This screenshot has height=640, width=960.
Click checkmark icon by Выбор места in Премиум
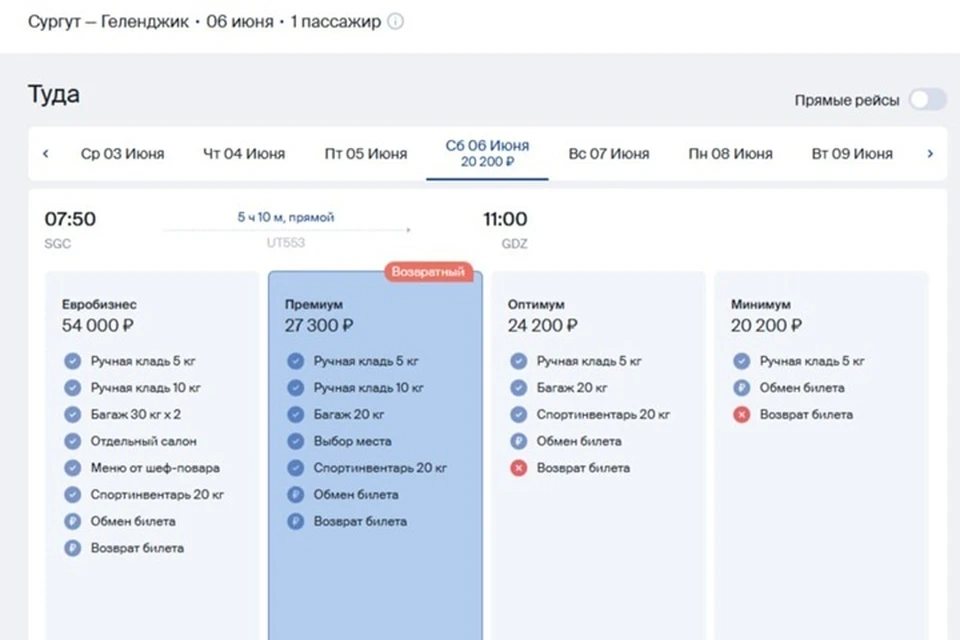(x=295, y=441)
